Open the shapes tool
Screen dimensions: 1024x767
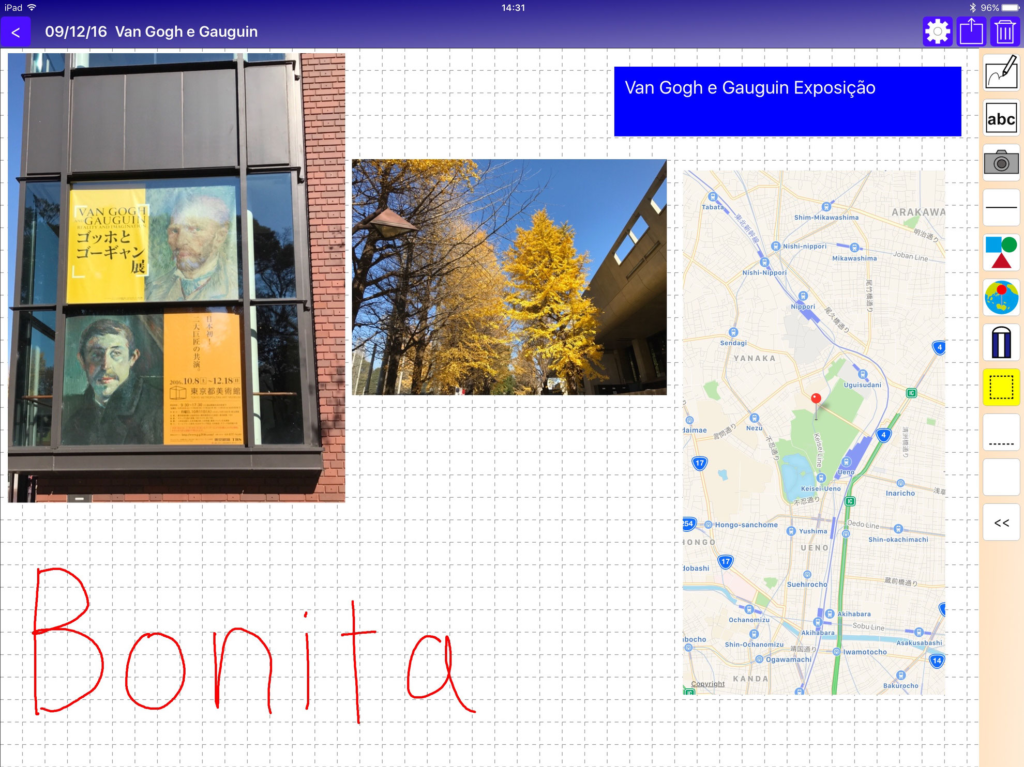pos(1001,252)
